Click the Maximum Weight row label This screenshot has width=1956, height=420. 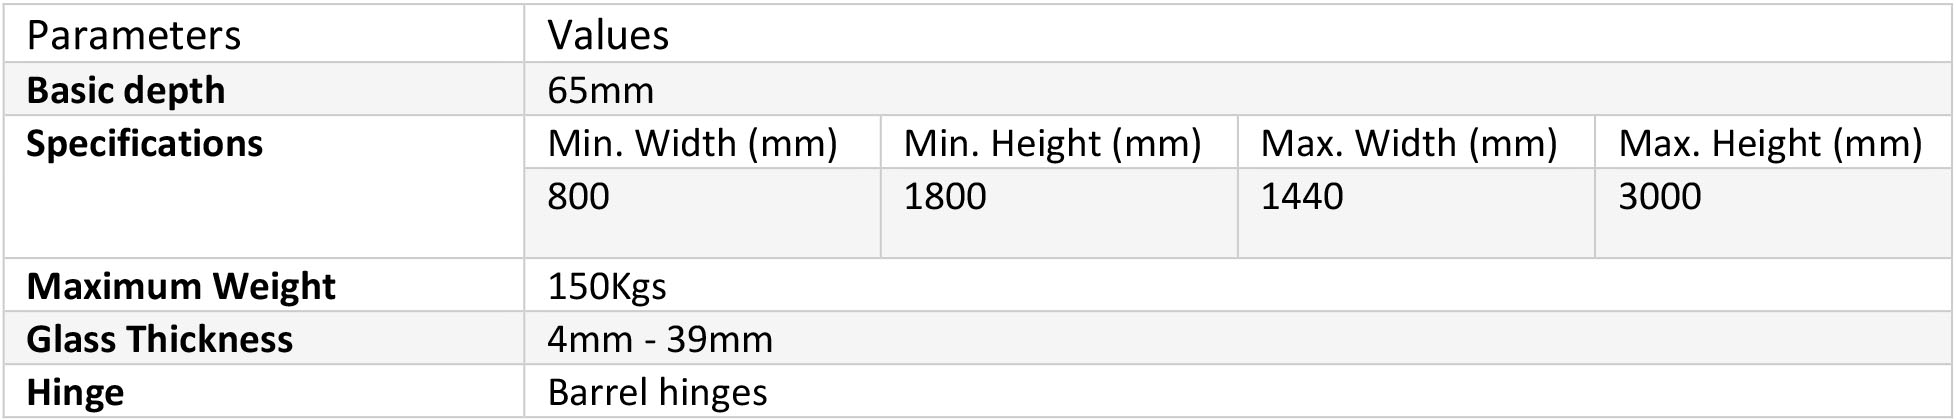pyautogui.click(x=181, y=287)
